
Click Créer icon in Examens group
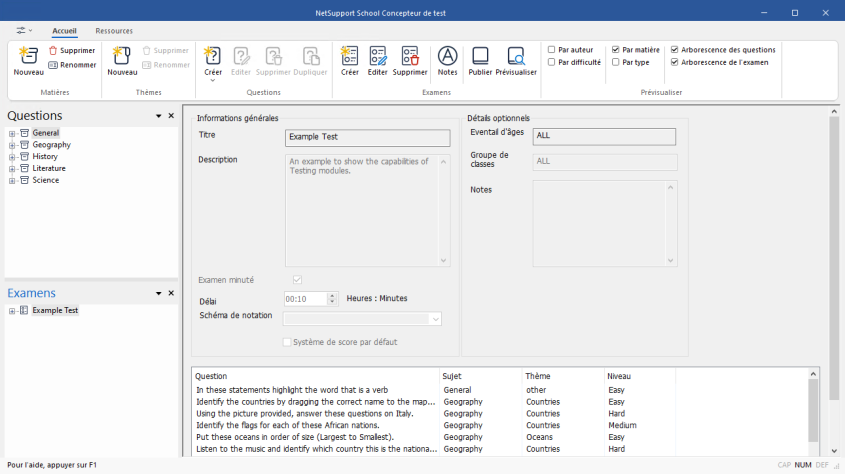(349, 55)
